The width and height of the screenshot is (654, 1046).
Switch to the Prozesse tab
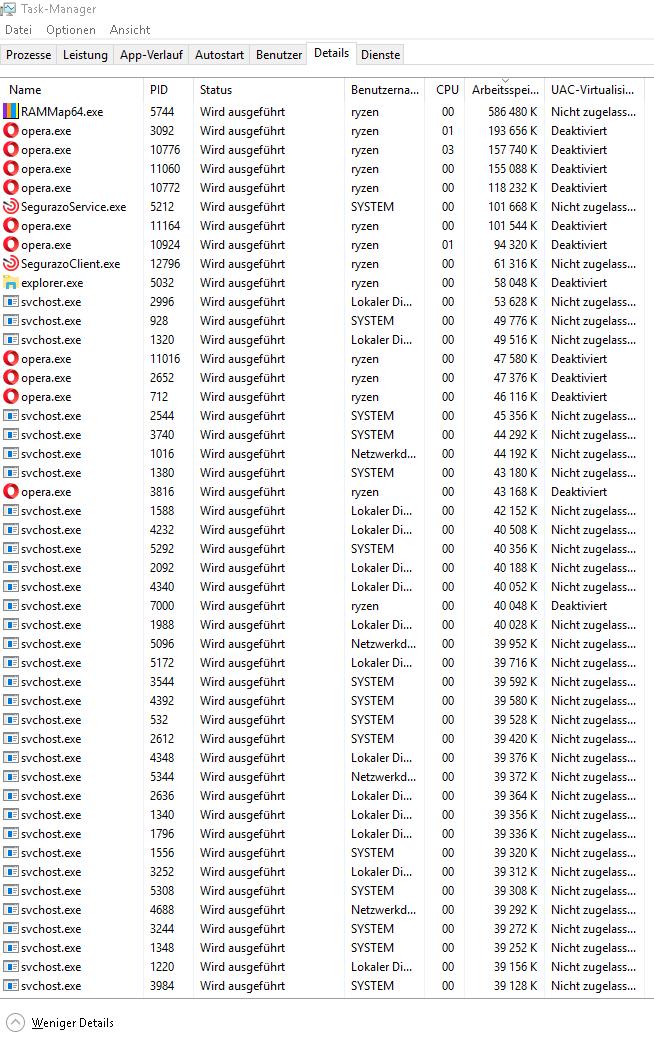[29, 55]
